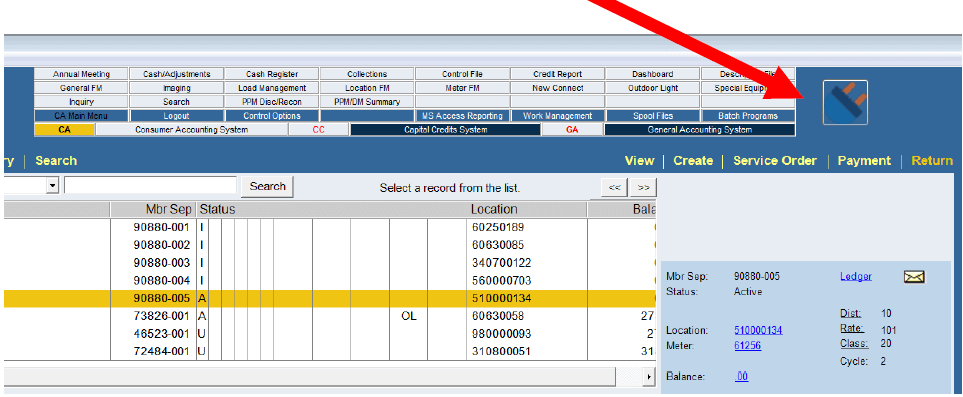Viewport: 963px width, 397px height.
Task: Select Capital Credits System
Action: [x=445, y=130]
